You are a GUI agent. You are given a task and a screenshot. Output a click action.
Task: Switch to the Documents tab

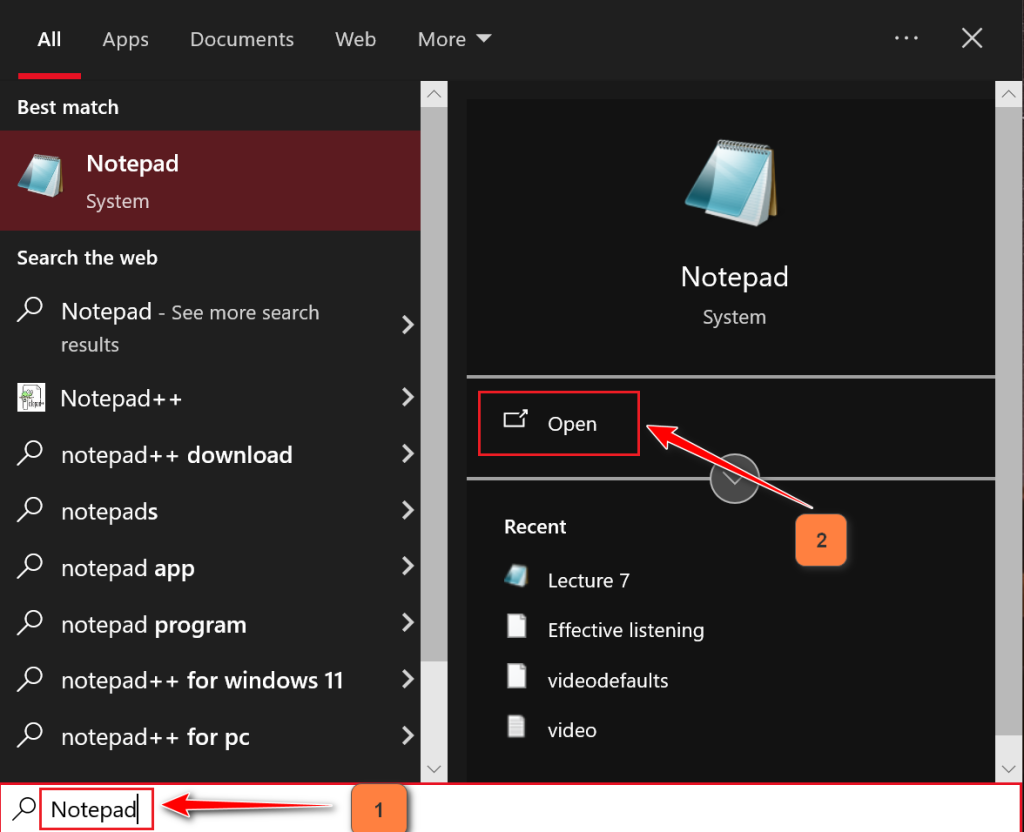242,40
